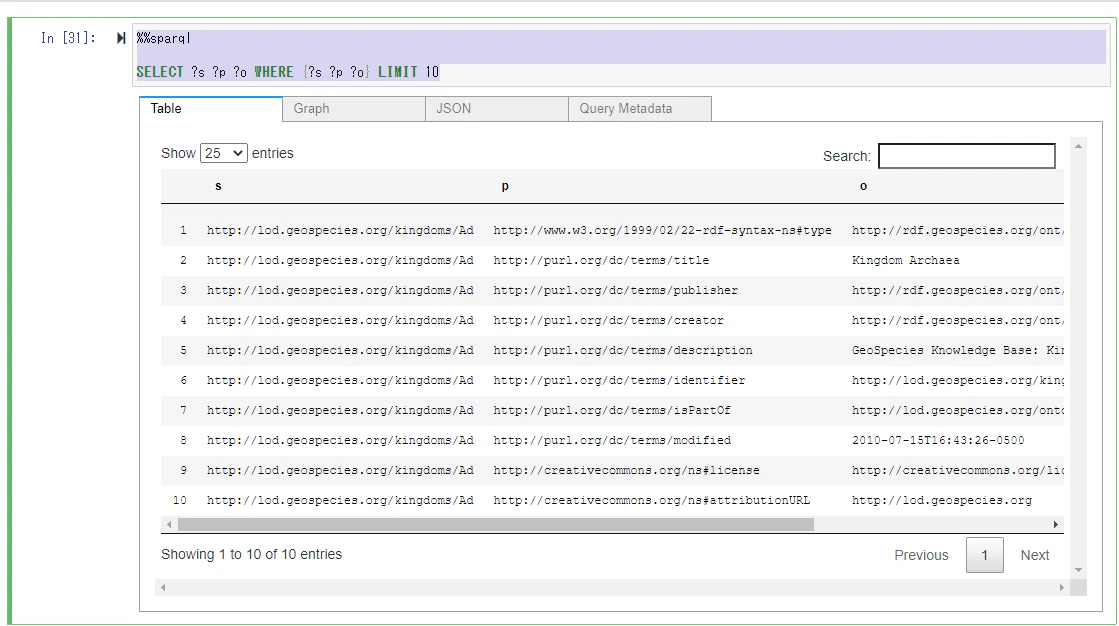Select predicate cell 'terms/identifier'
Viewport: 1119px width, 626px height.
(x=619, y=380)
